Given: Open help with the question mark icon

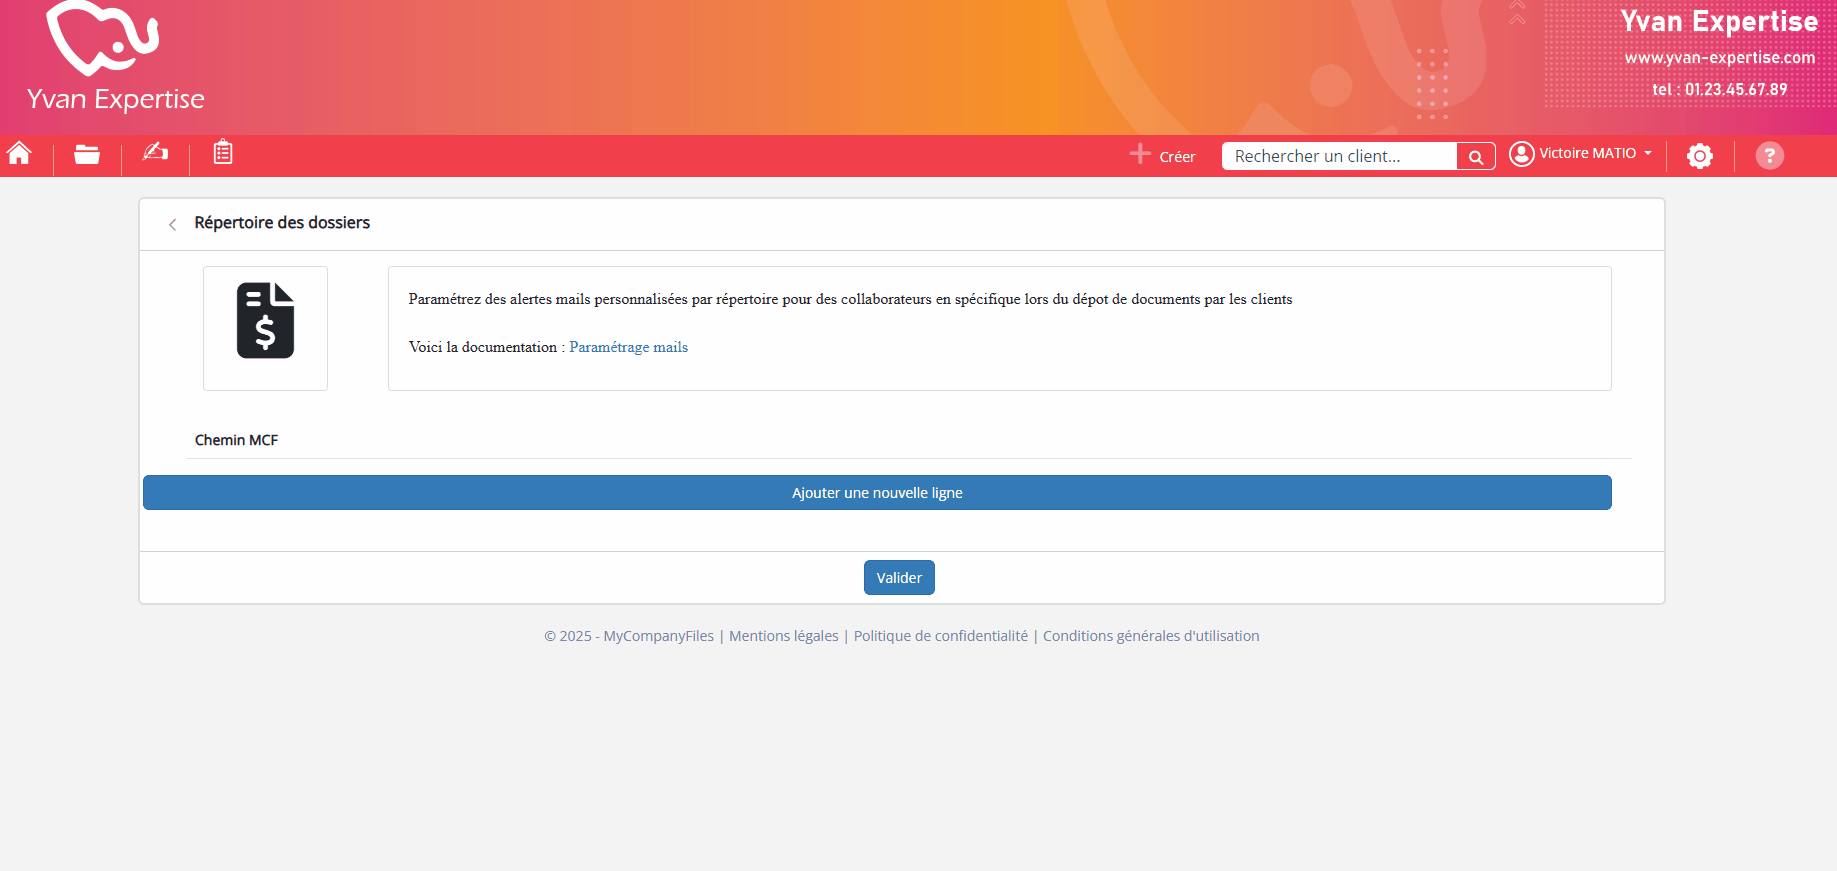Looking at the screenshot, I should coord(1769,156).
